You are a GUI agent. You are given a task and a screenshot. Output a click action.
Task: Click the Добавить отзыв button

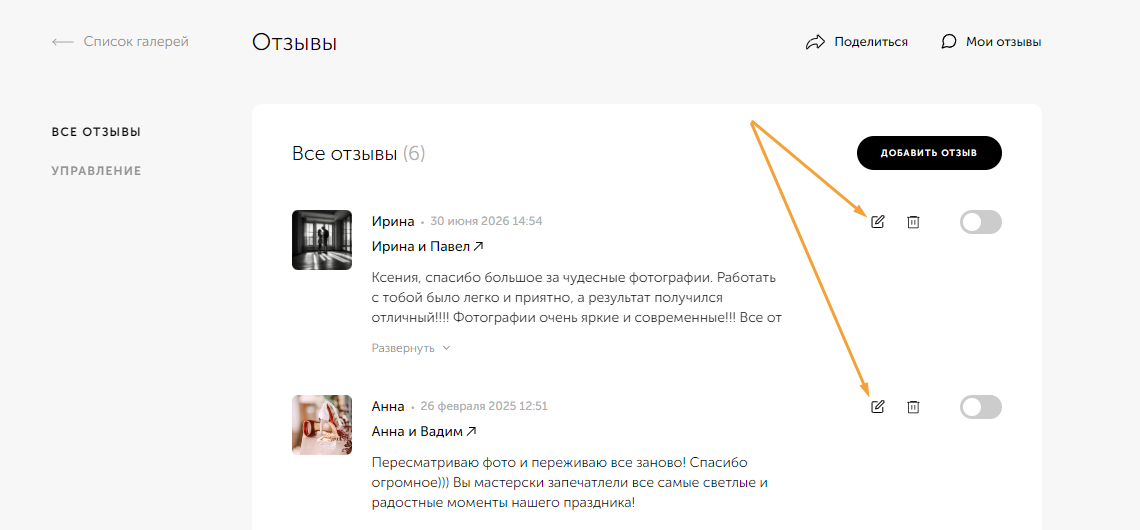point(929,153)
